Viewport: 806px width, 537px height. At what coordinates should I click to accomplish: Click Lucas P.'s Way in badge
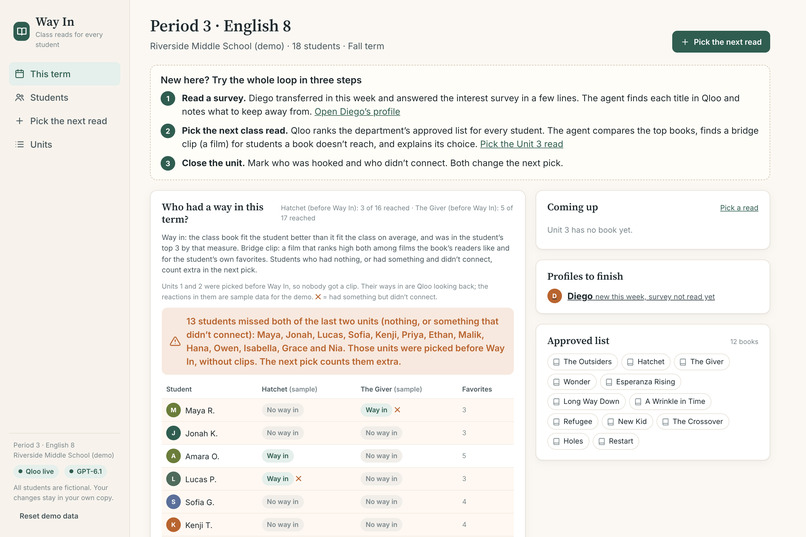pyautogui.click(x=278, y=479)
